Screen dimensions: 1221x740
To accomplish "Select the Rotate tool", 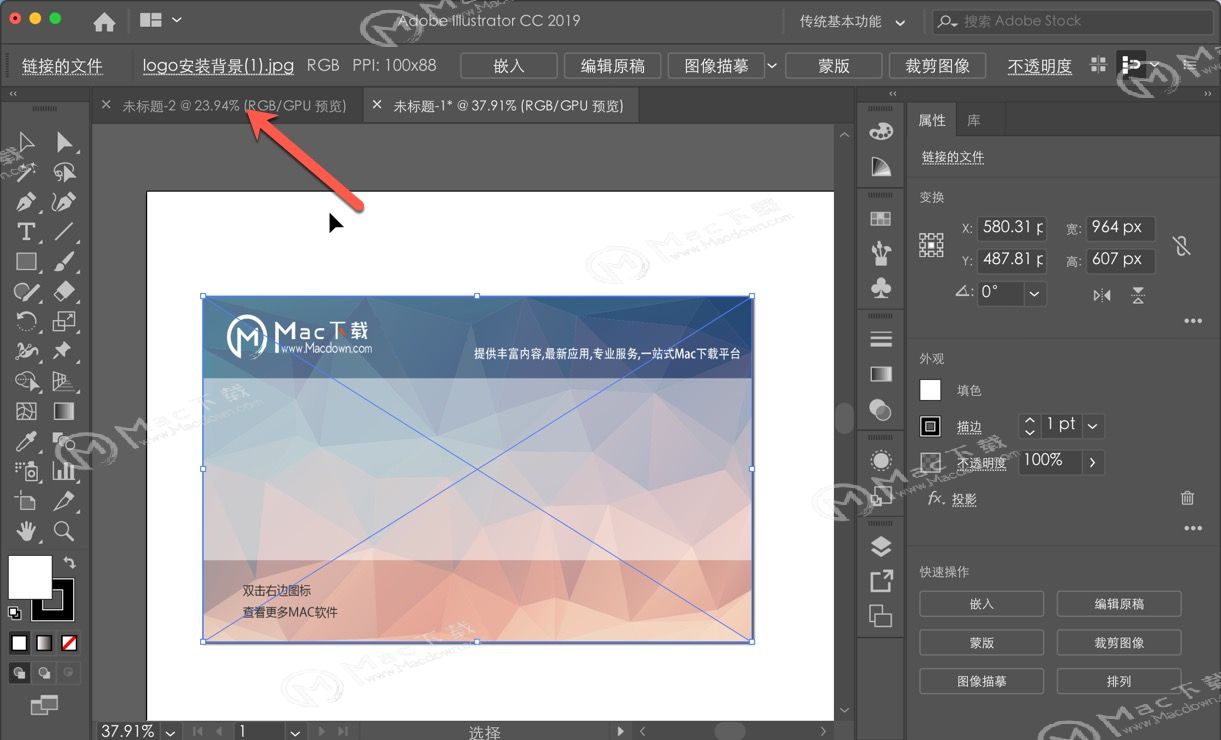I will [x=26, y=321].
